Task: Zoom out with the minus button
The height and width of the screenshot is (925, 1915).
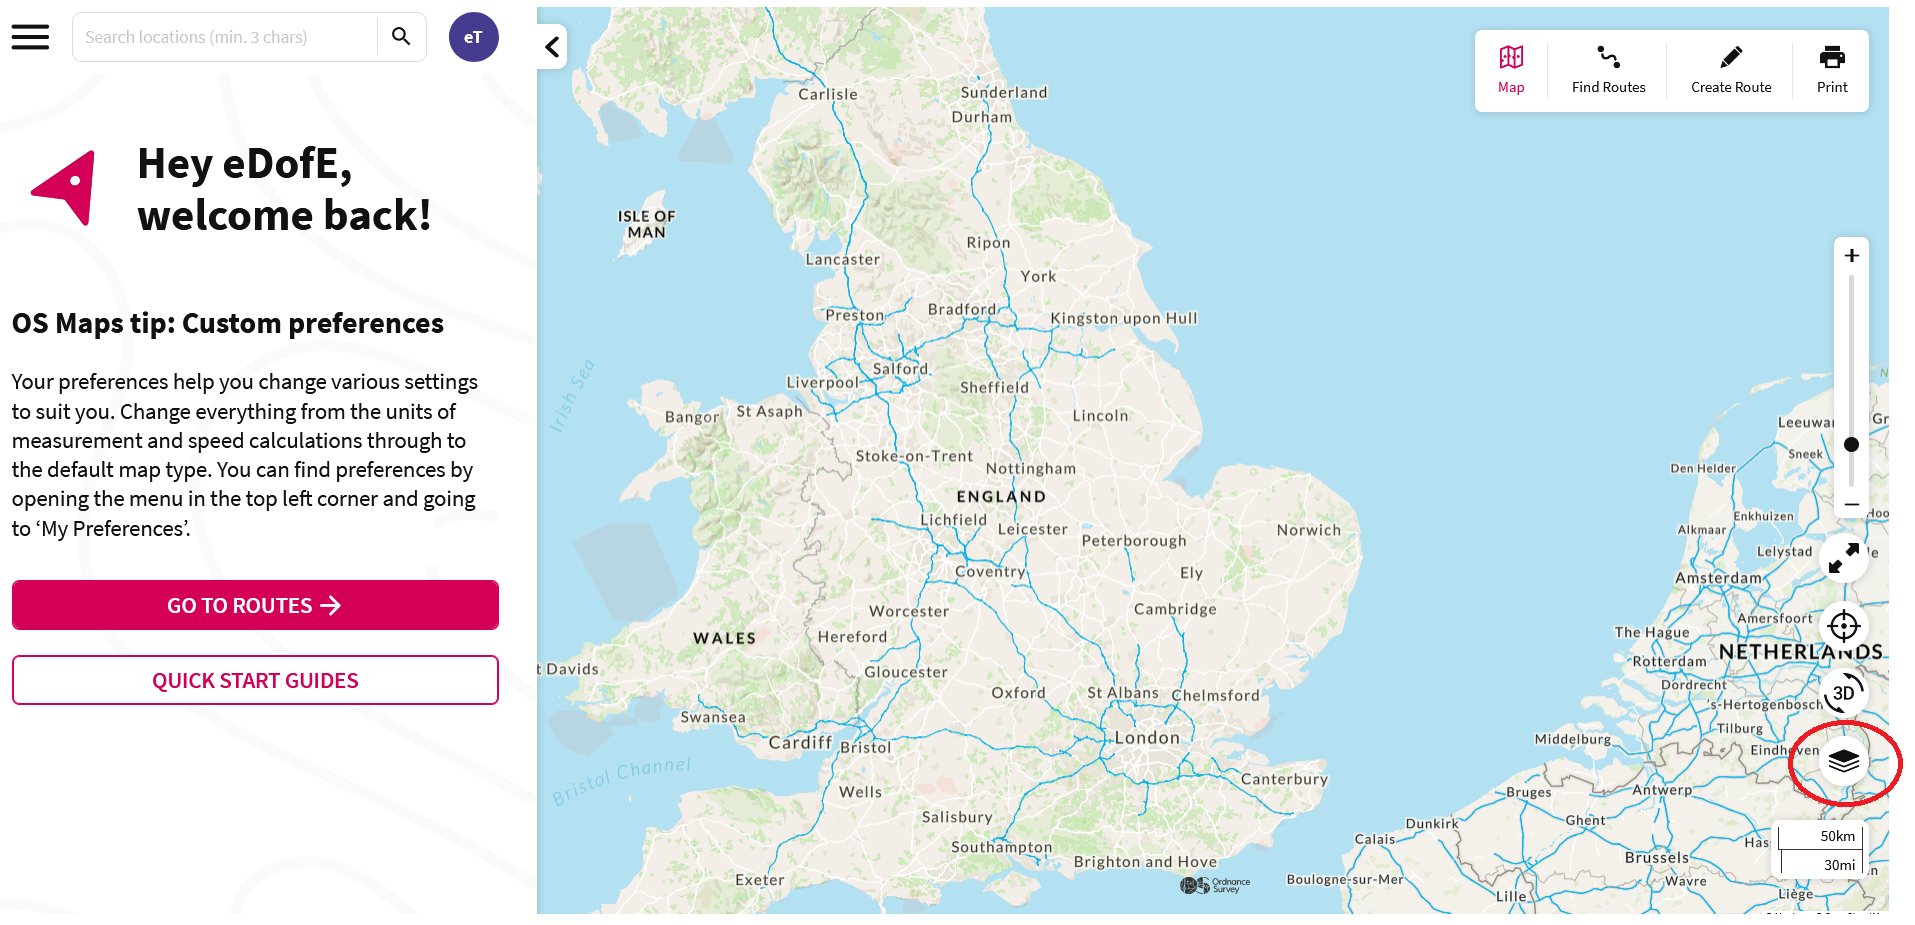Action: 1852,505
